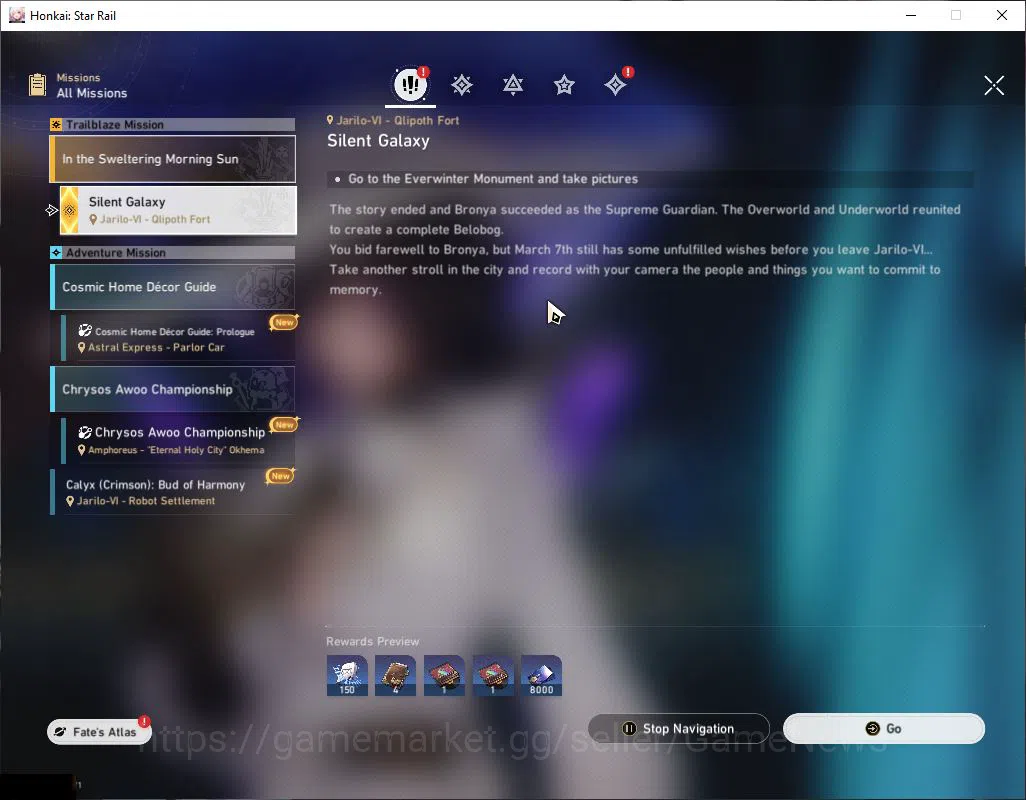
Task: Collapse the Trailblaze Mission section header
Action: point(173,124)
